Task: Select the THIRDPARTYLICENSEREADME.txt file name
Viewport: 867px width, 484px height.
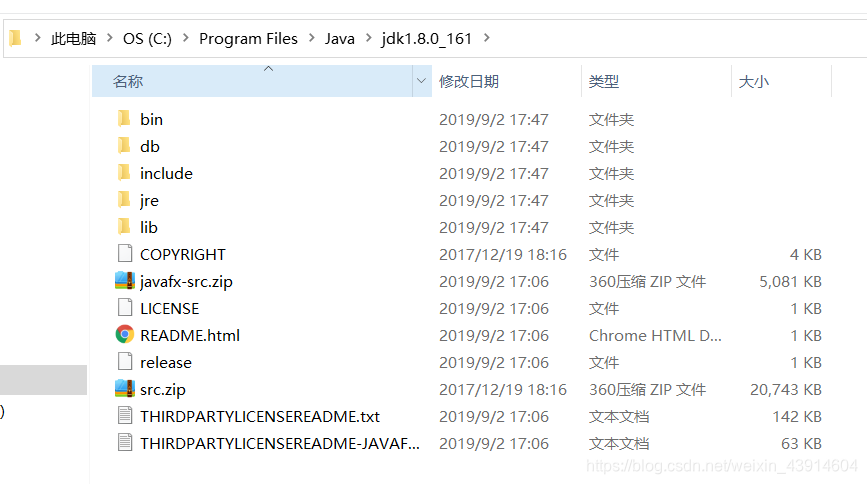Action: click(x=260, y=417)
